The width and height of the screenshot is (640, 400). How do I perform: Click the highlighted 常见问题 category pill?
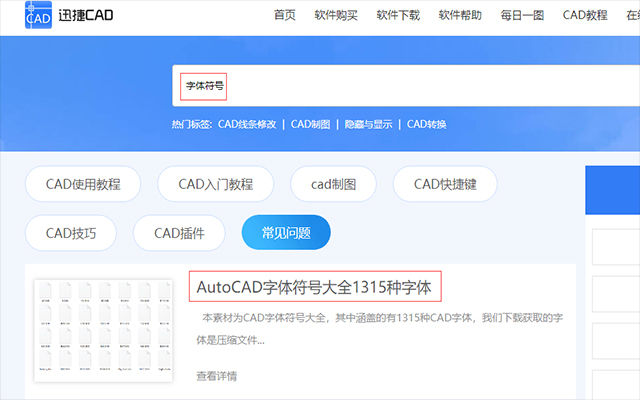pyautogui.click(x=286, y=233)
